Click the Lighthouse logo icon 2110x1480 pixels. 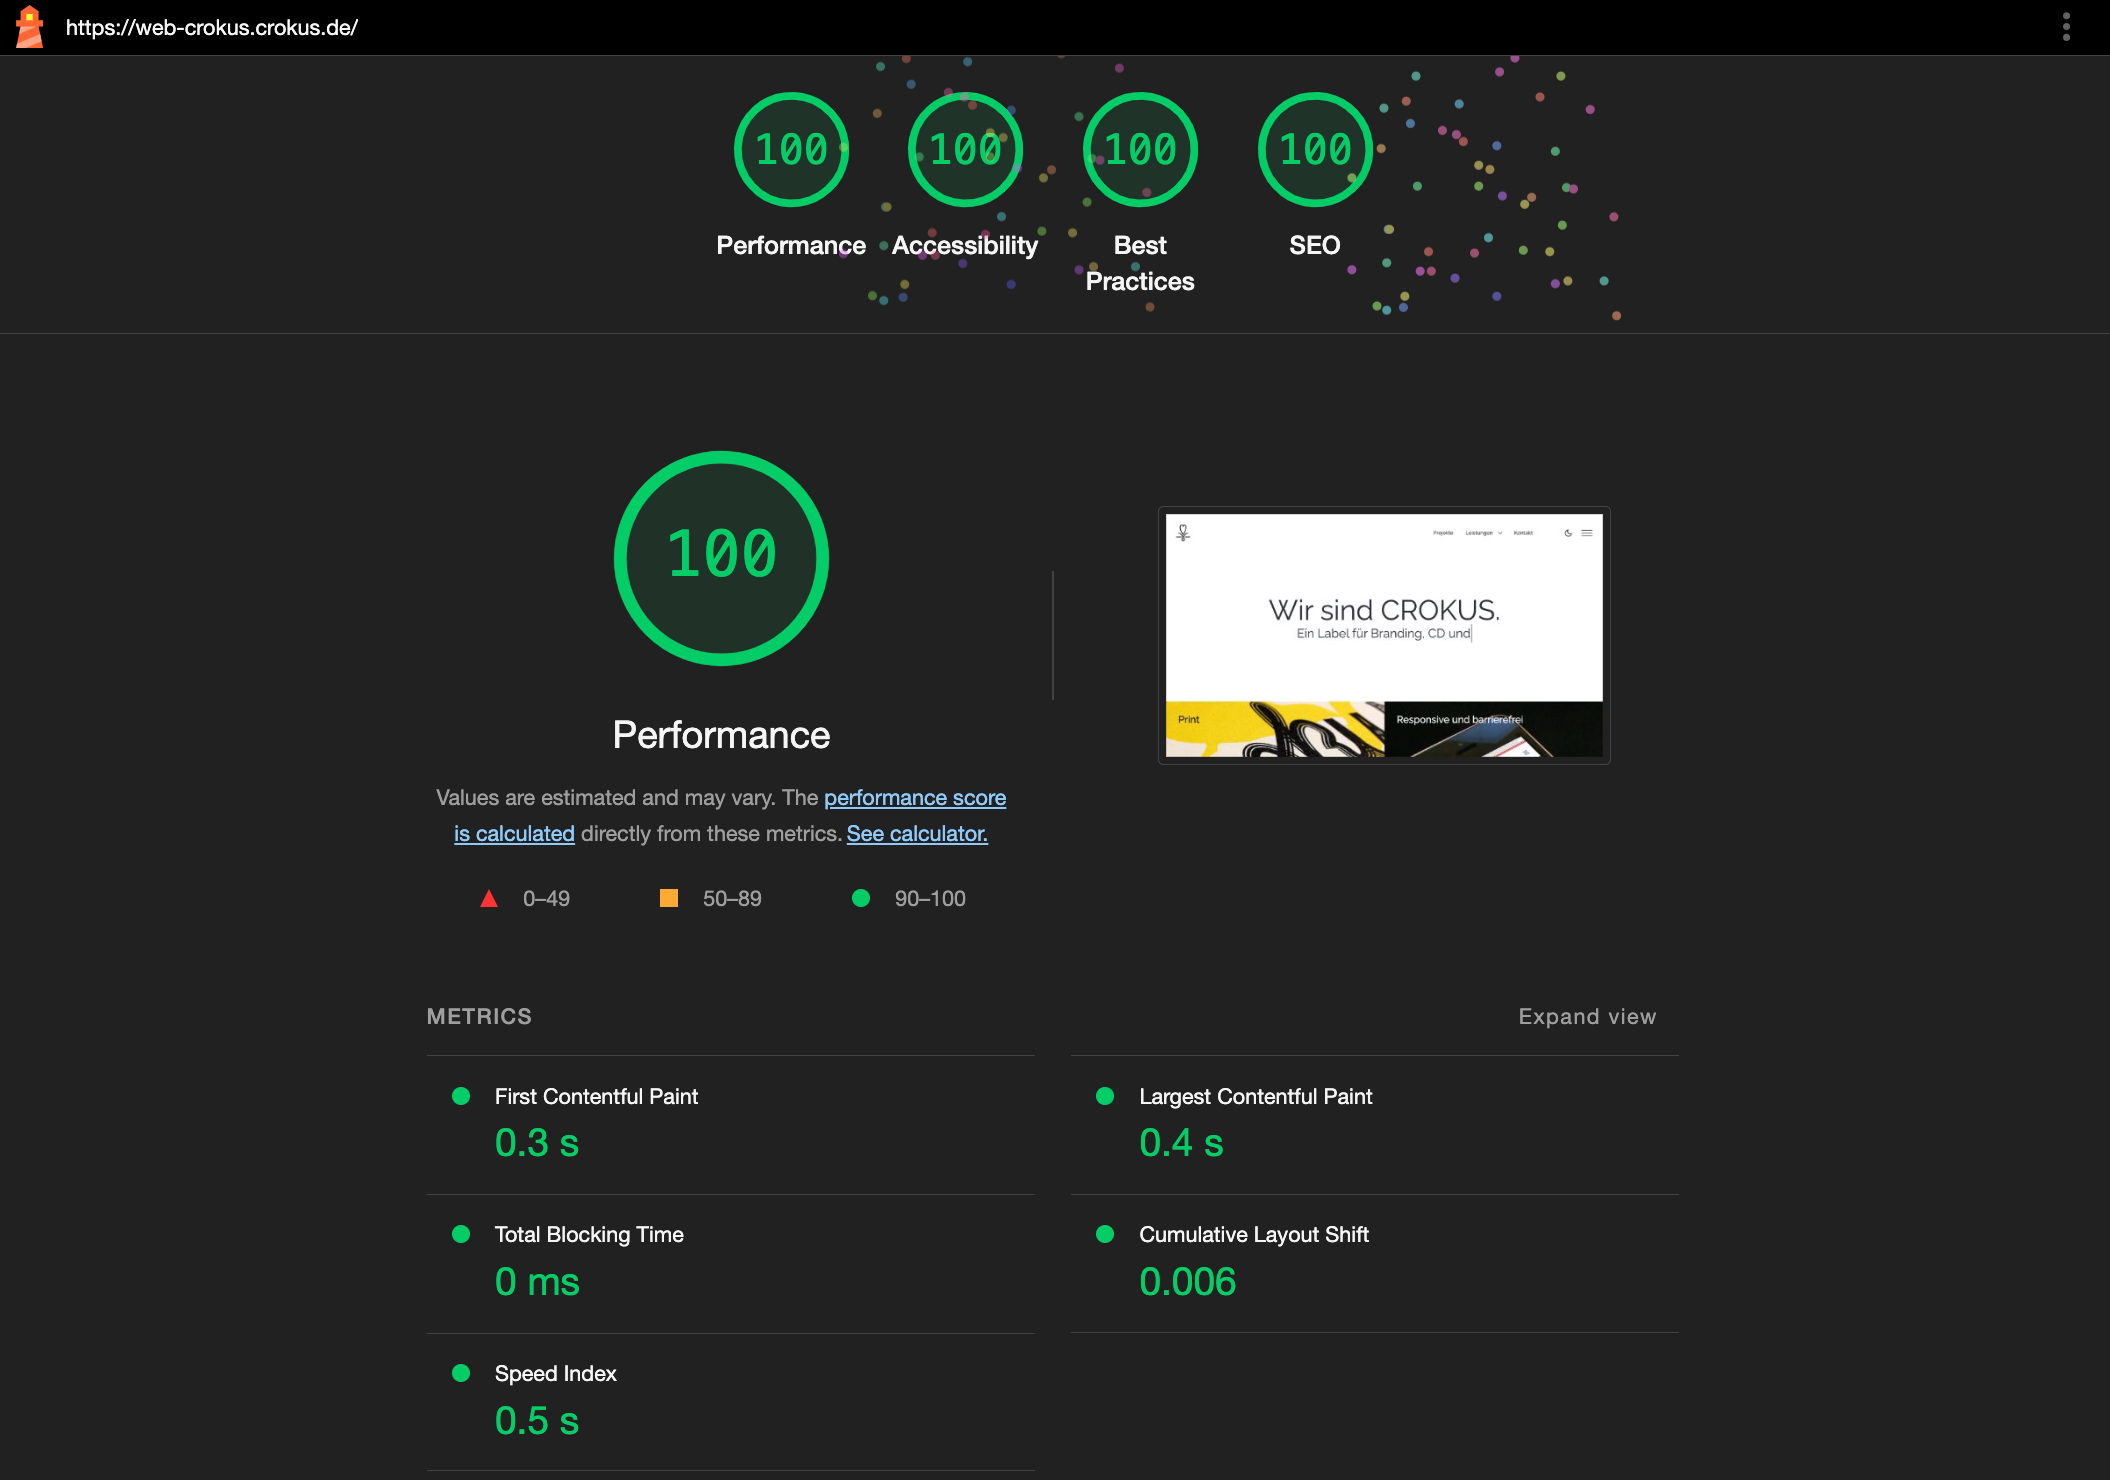pos(30,27)
